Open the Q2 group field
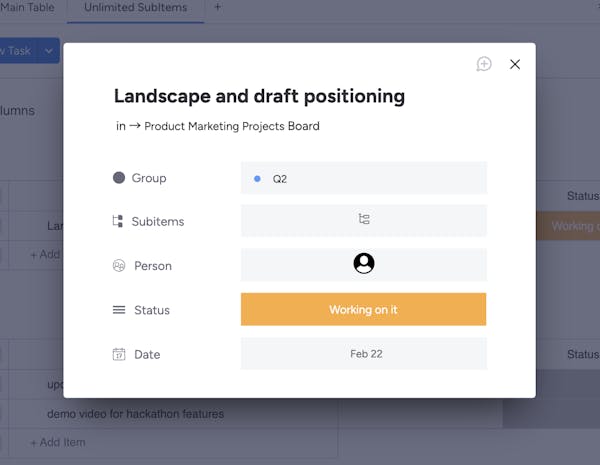 (x=364, y=178)
